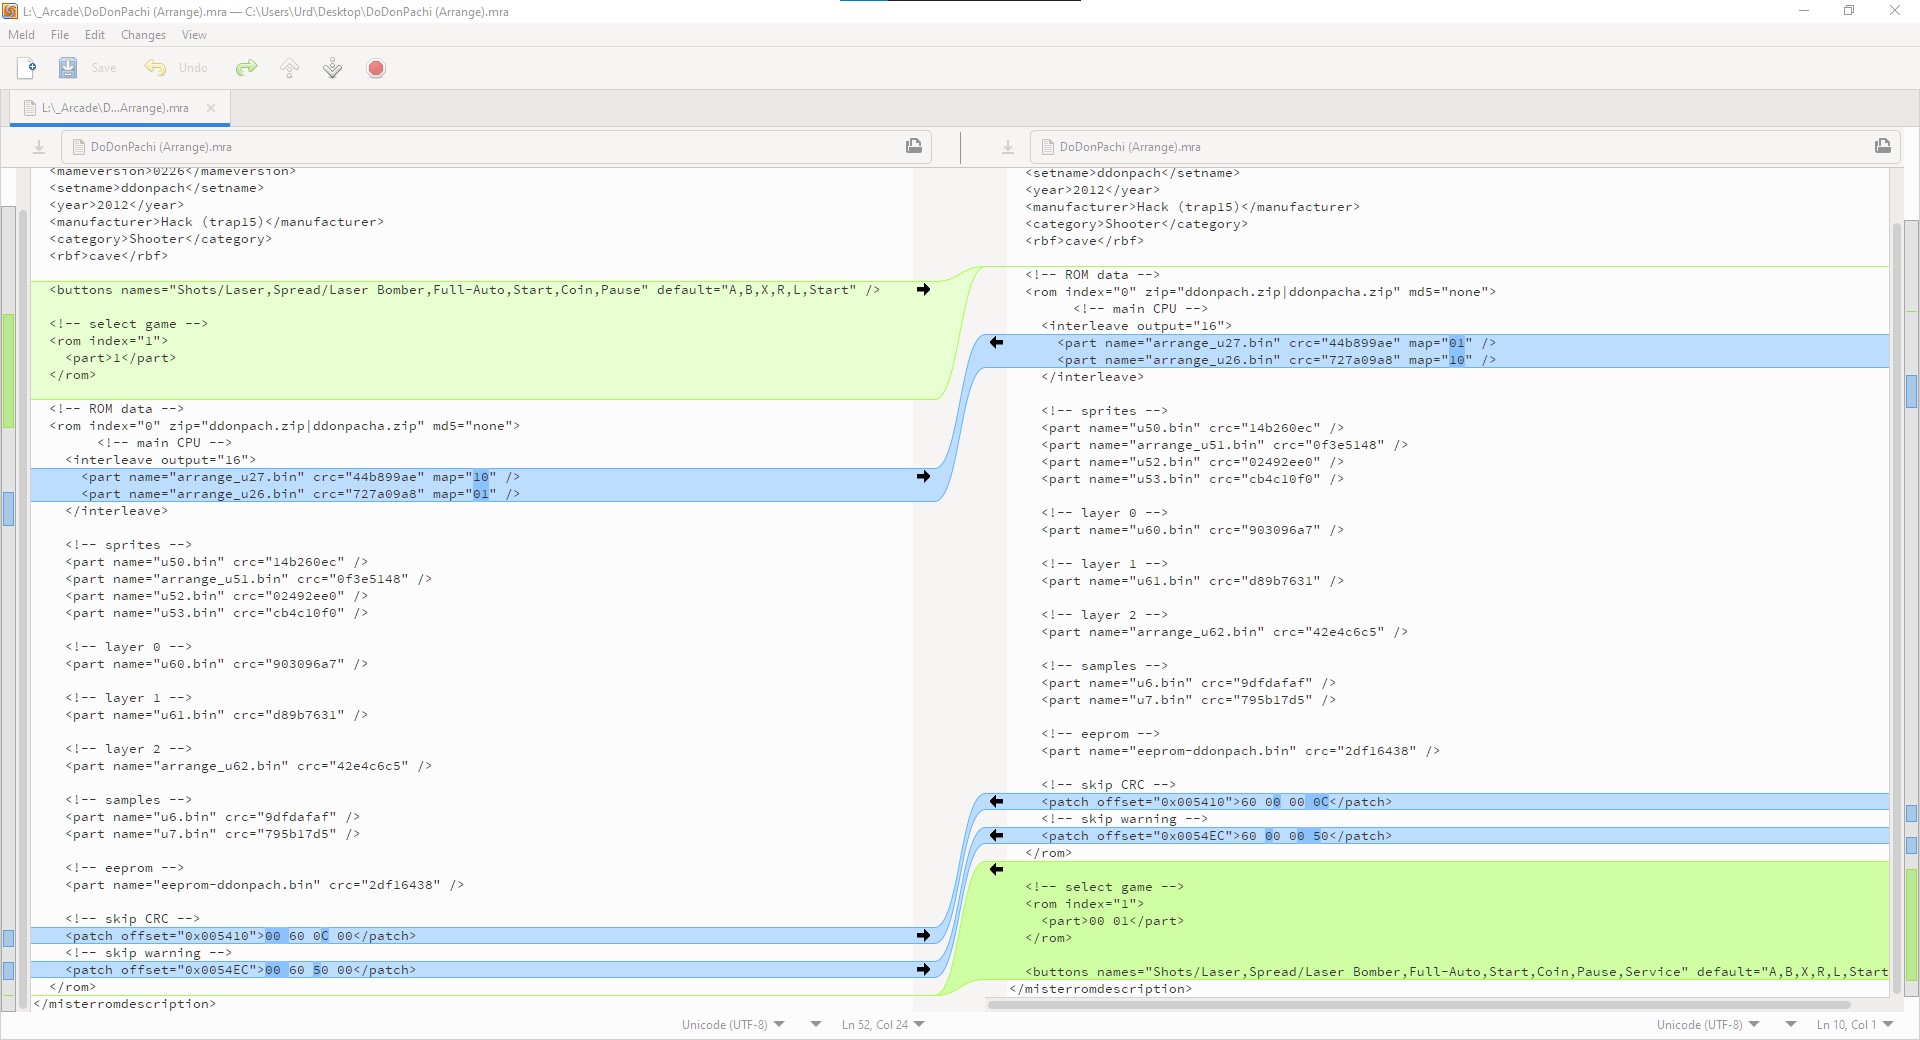Pull right patch 0x005410 line to left
Screen dimensions: 1920x1040
(x=996, y=801)
